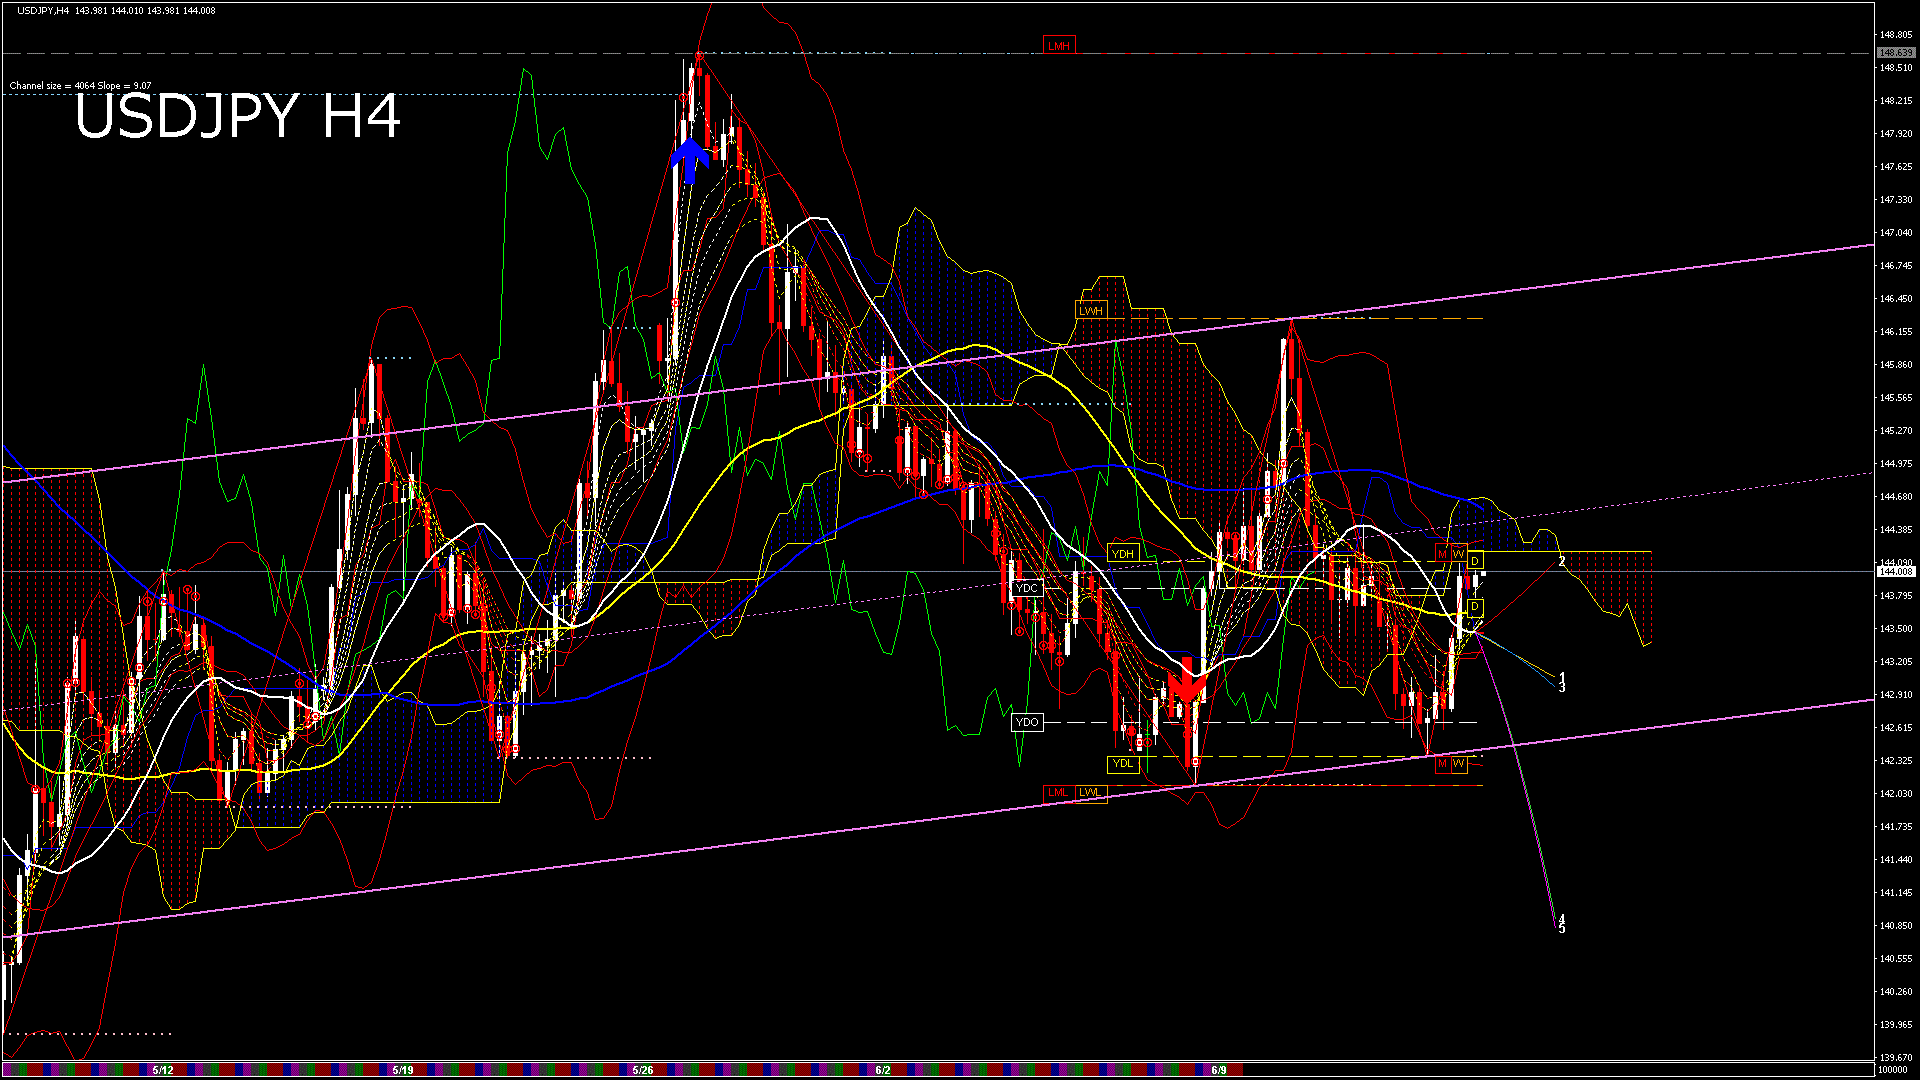This screenshot has width=1920, height=1080.
Task: Click the yellow YDH label box
Action: point(1123,554)
